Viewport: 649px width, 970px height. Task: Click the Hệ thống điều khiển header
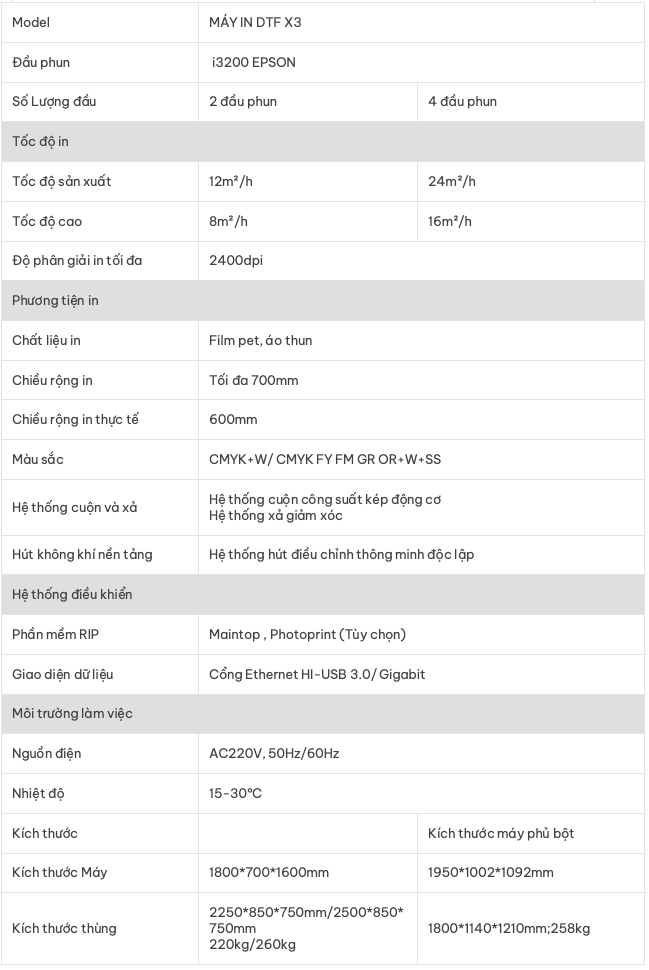pyautogui.click(x=322, y=594)
